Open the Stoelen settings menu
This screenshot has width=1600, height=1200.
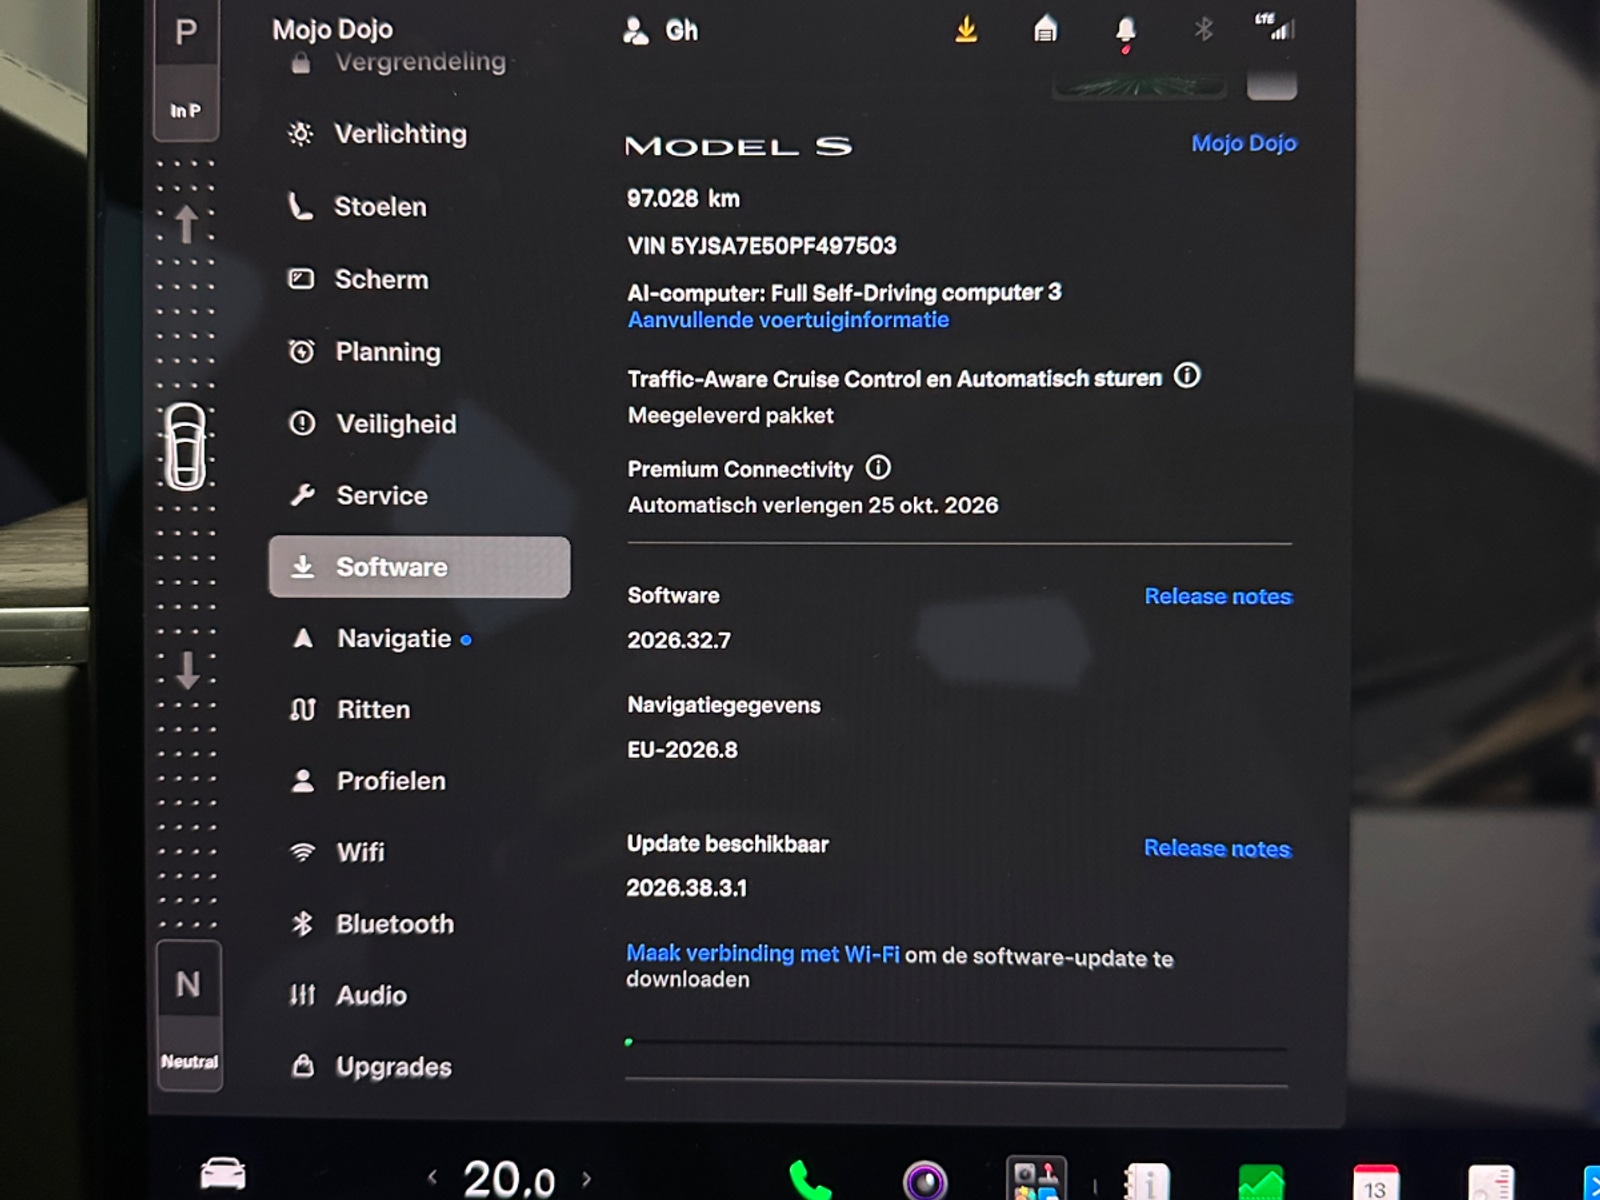point(357,207)
